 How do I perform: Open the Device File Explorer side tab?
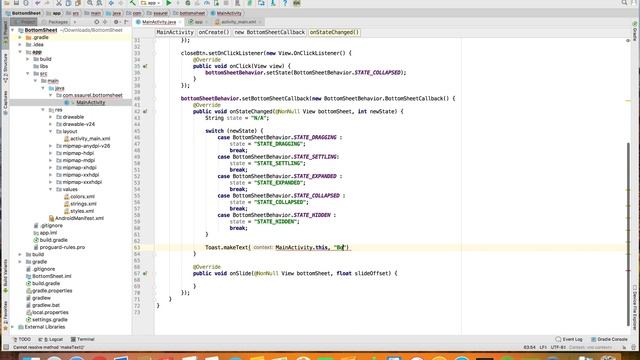click(635, 307)
